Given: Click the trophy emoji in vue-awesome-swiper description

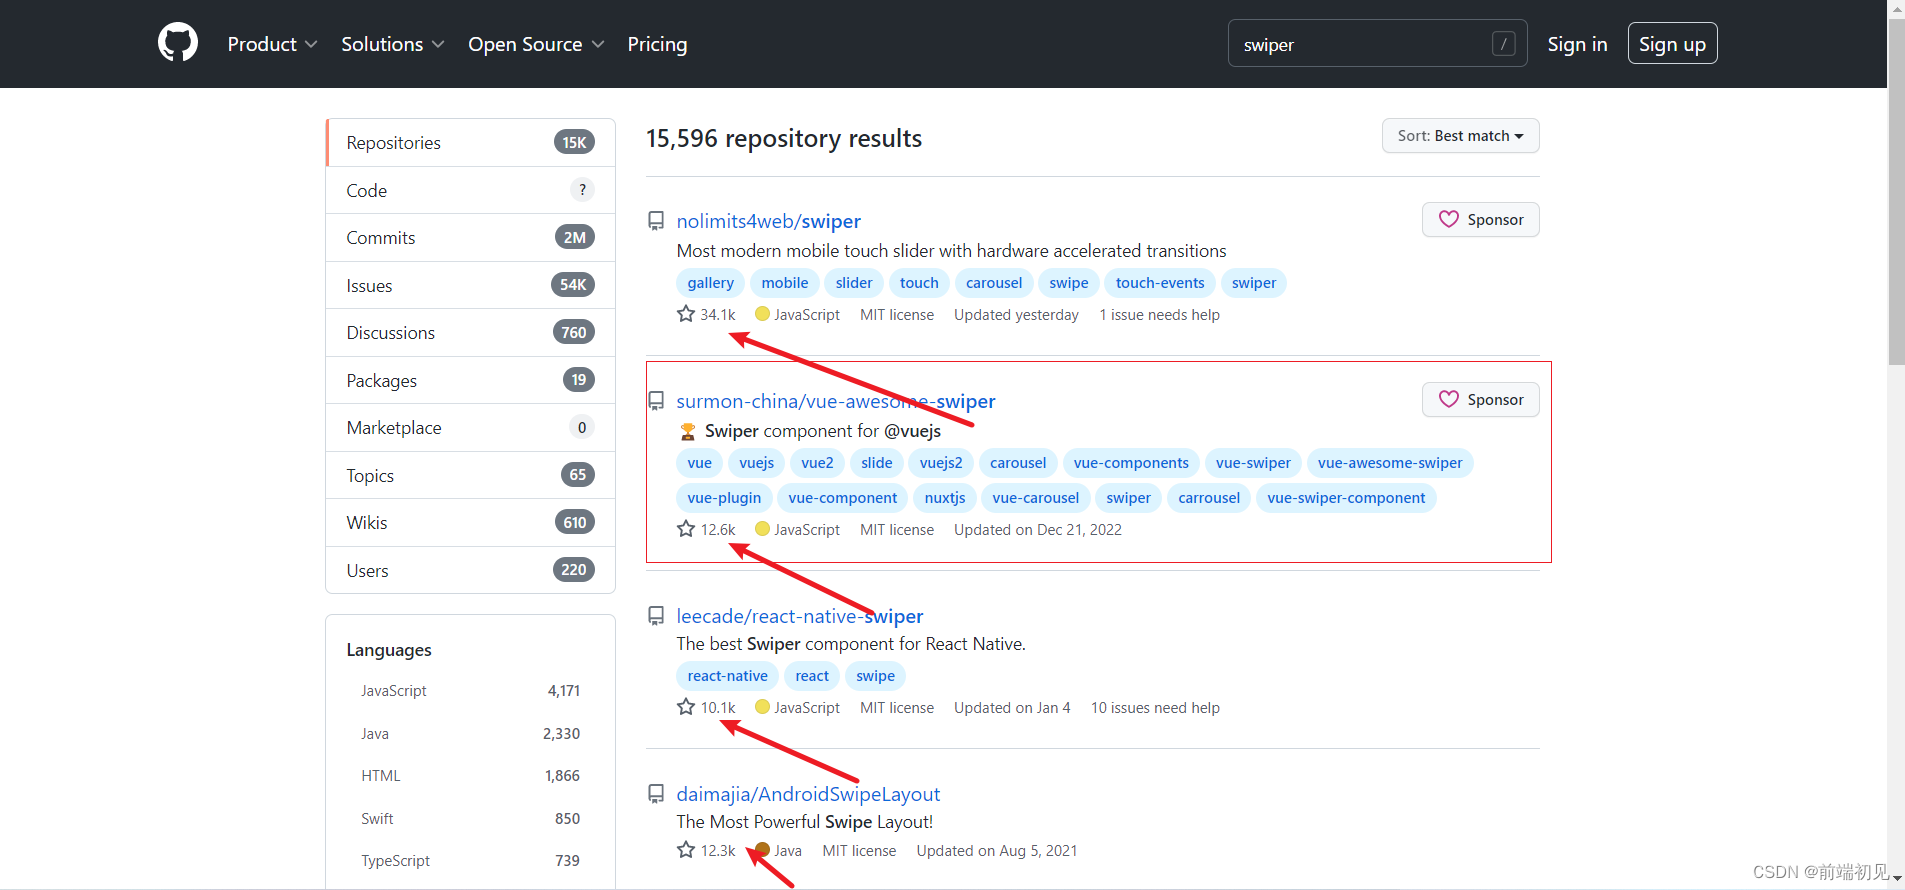Looking at the screenshot, I should click(688, 431).
